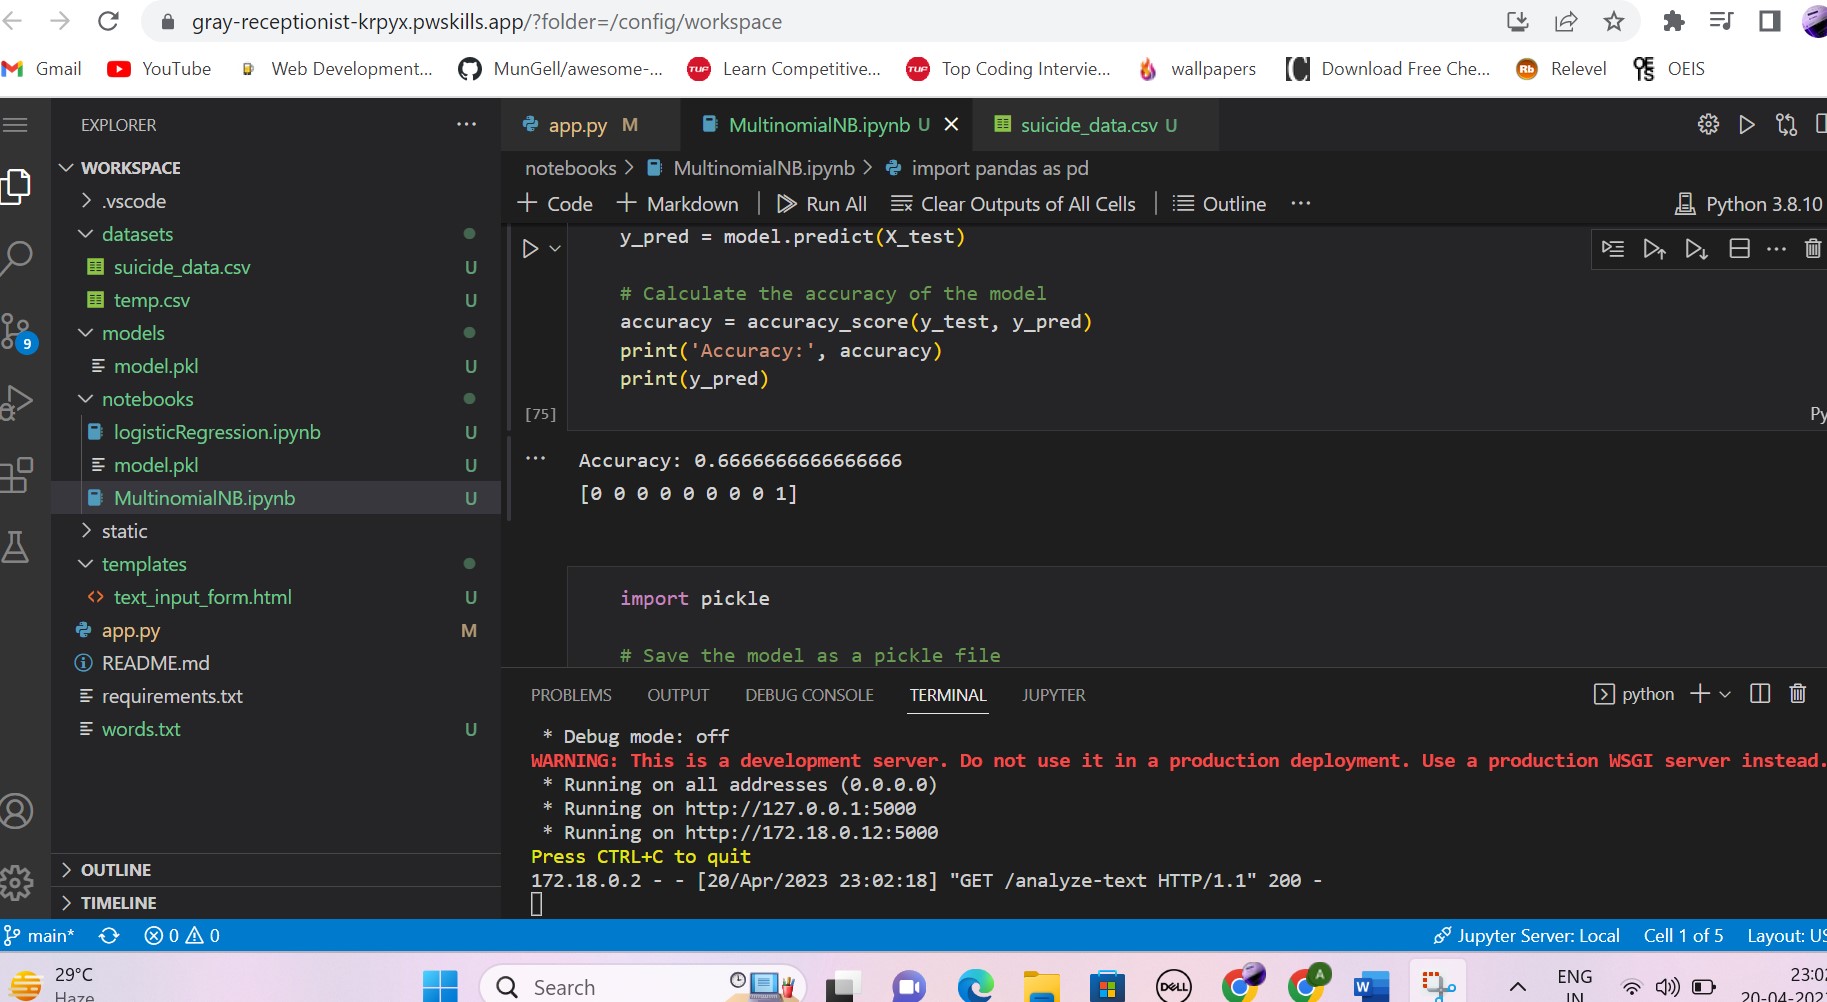Open the Explorer view in activity bar

[x=16, y=186]
